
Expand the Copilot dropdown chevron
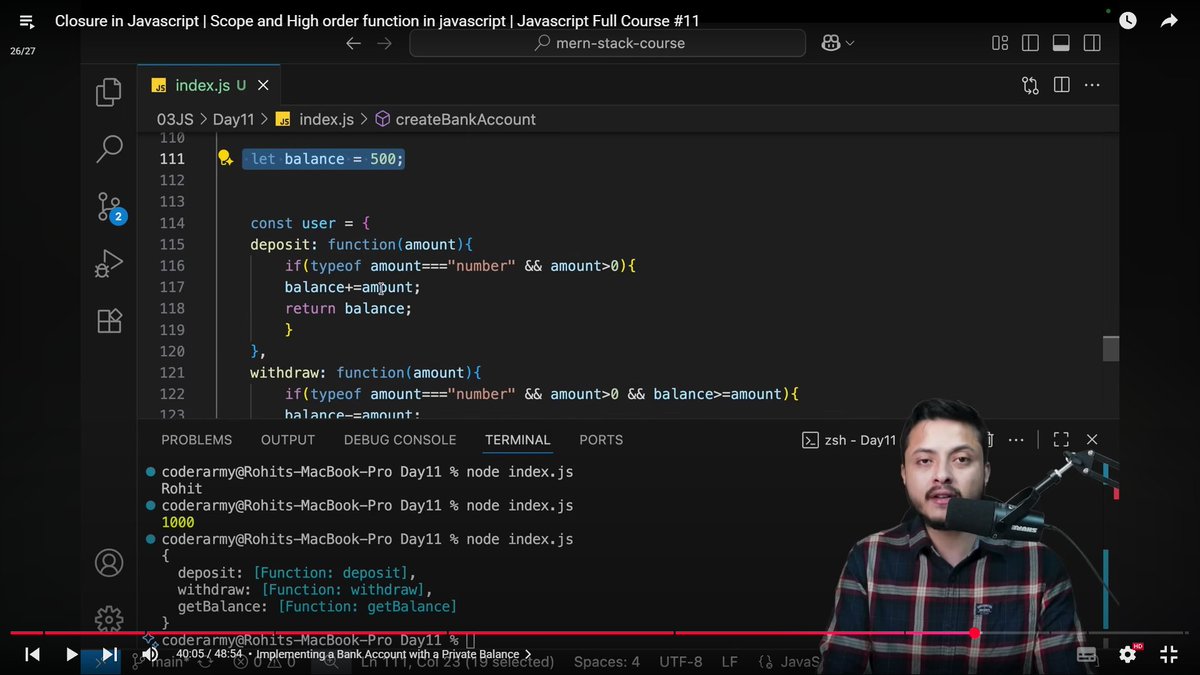click(x=850, y=43)
